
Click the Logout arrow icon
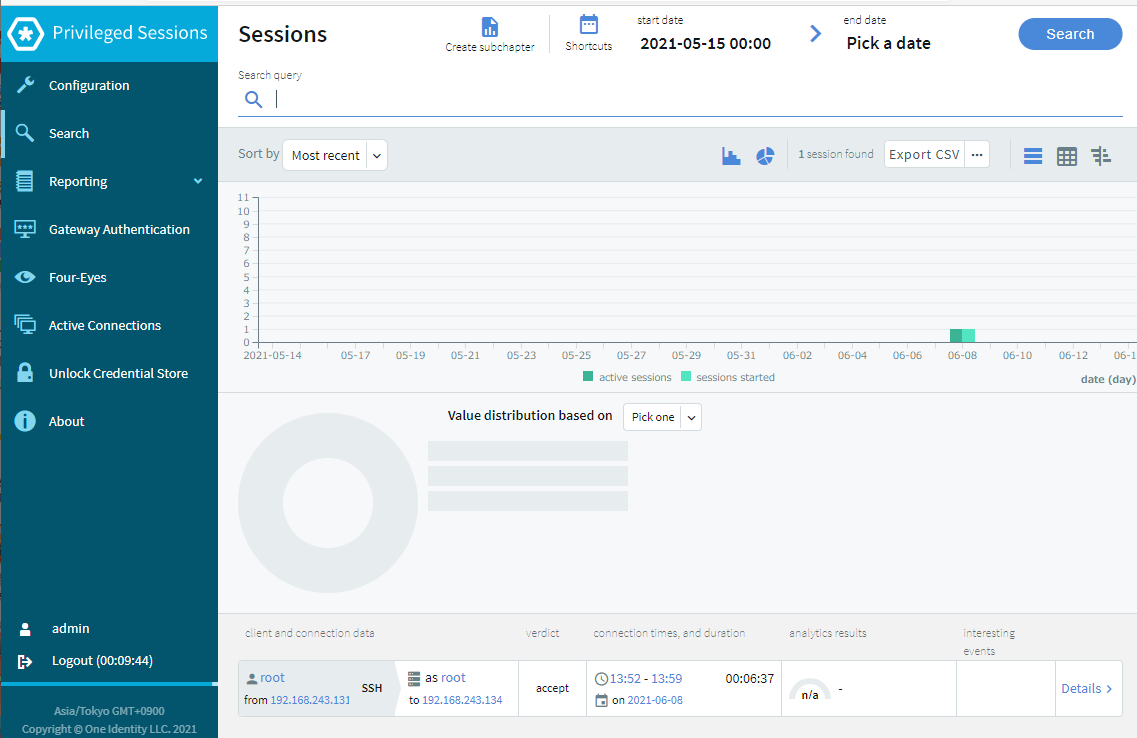coord(25,661)
